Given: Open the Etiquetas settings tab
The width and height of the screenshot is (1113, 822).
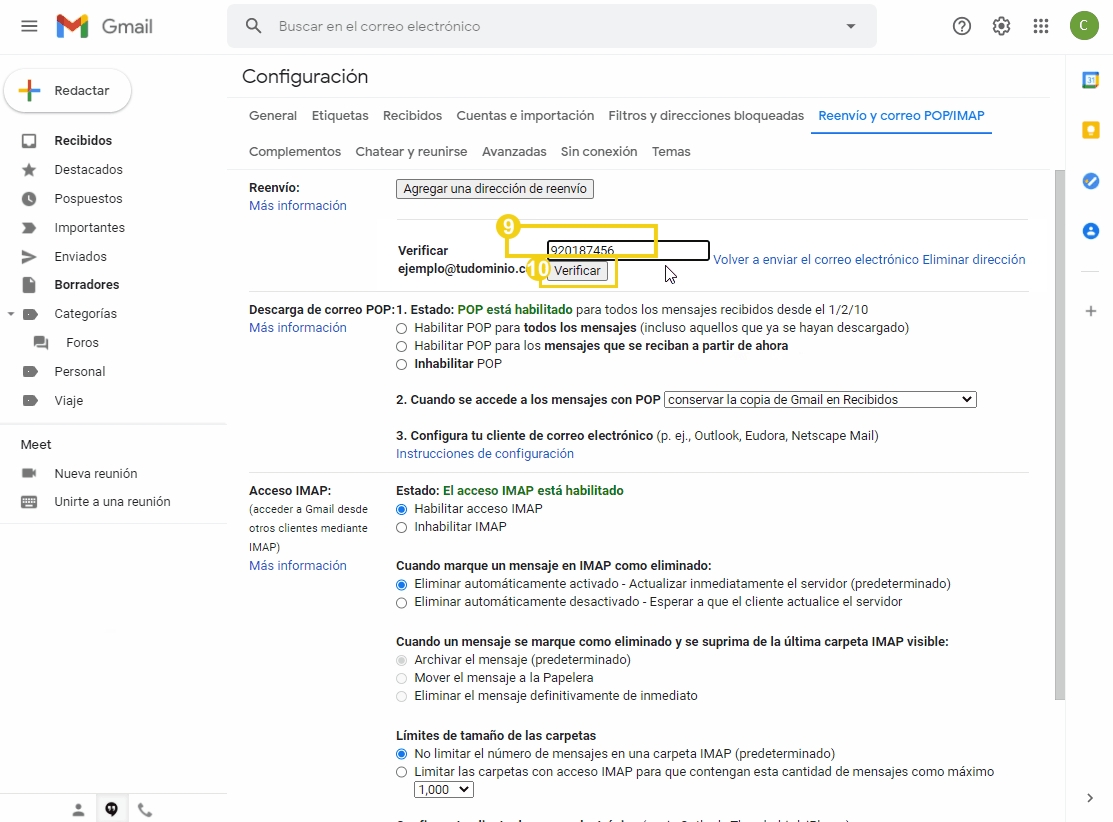Looking at the screenshot, I should (339, 115).
